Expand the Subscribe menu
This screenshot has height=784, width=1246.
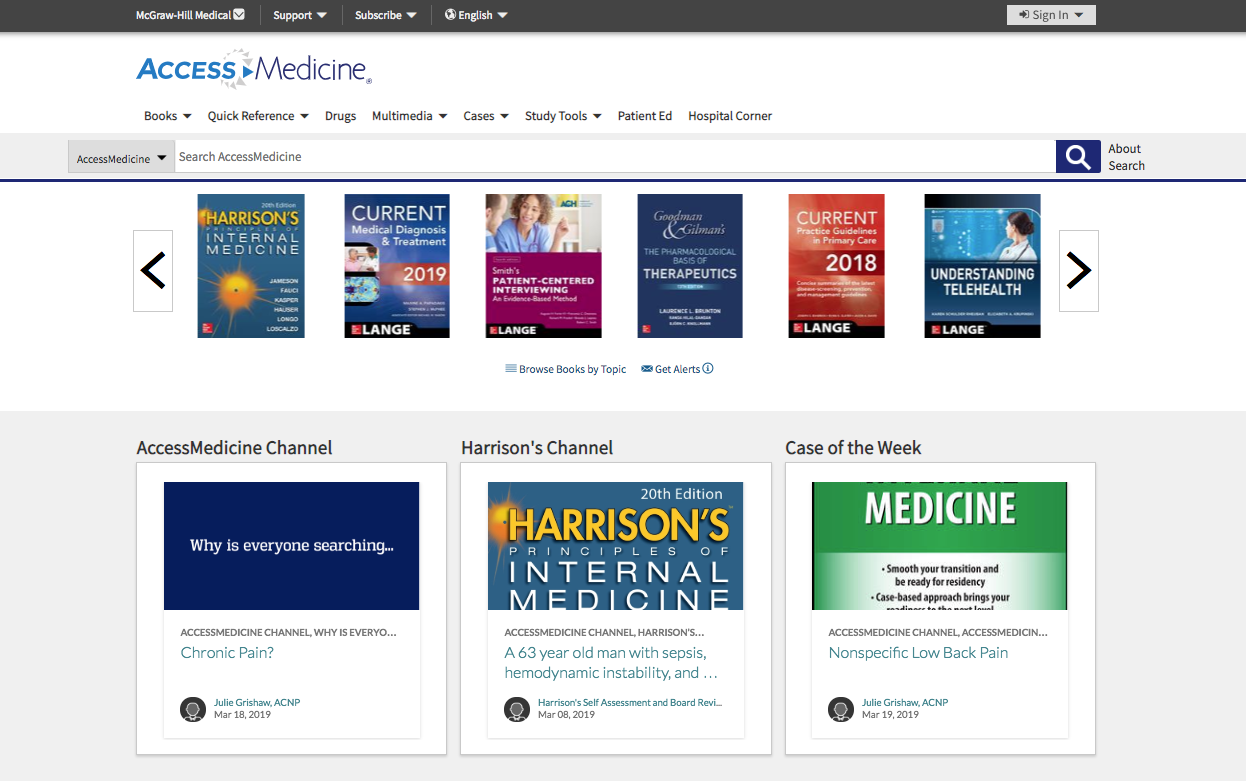(x=386, y=15)
